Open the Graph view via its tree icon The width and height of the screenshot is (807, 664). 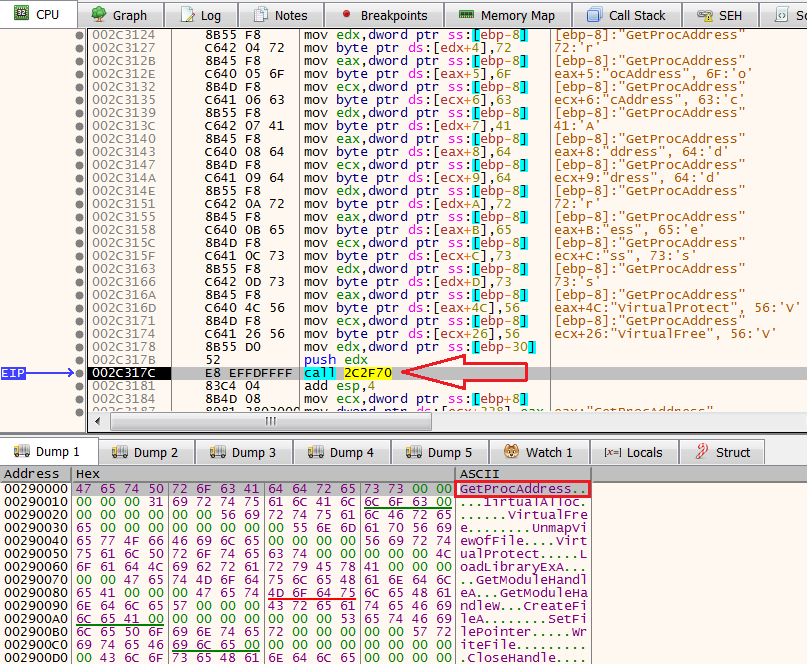(x=98, y=14)
